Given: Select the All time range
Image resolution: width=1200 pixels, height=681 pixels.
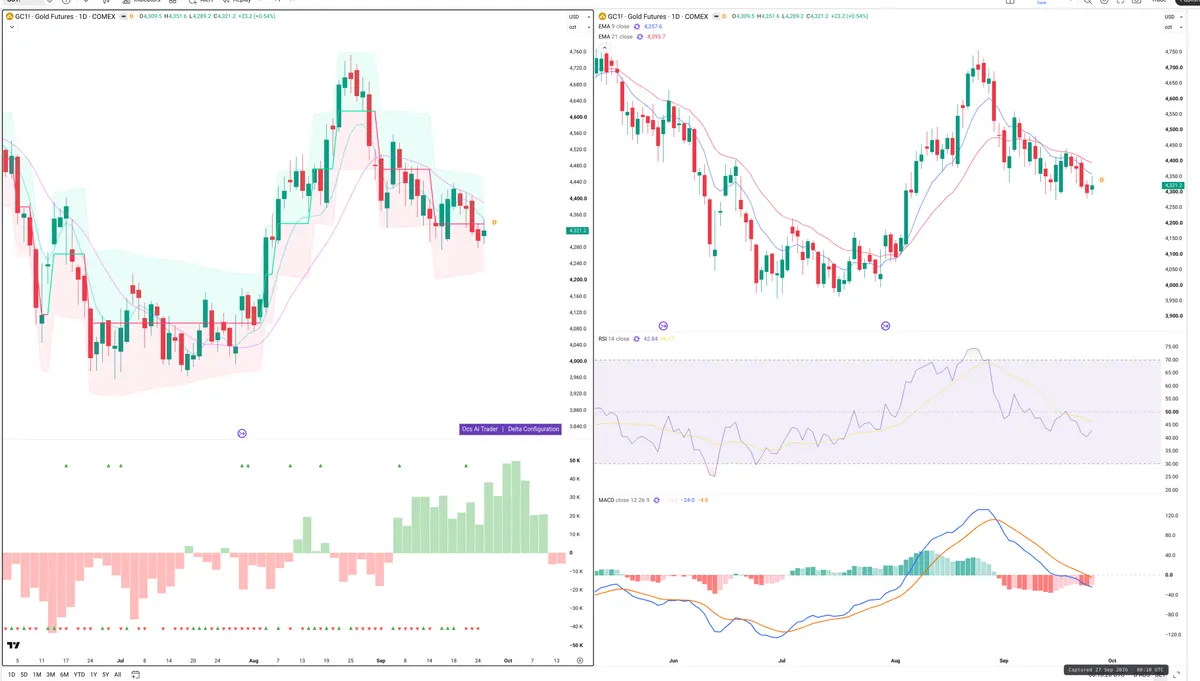Looking at the screenshot, I should pyautogui.click(x=117, y=675).
